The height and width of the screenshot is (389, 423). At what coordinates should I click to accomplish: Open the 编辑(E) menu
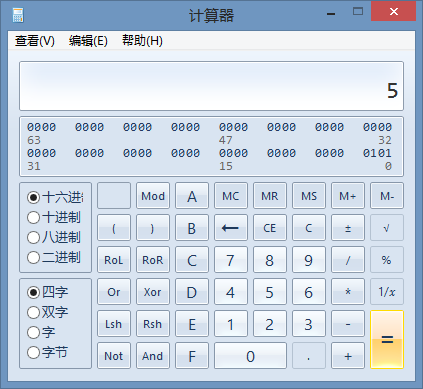pos(88,41)
